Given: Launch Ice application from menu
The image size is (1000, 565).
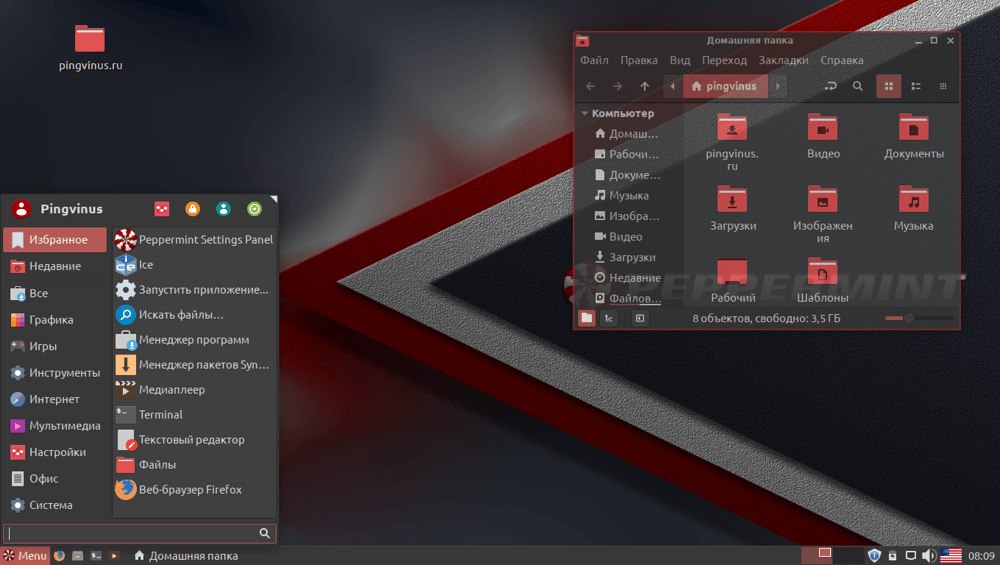Looking at the screenshot, I should pos(195,265).
